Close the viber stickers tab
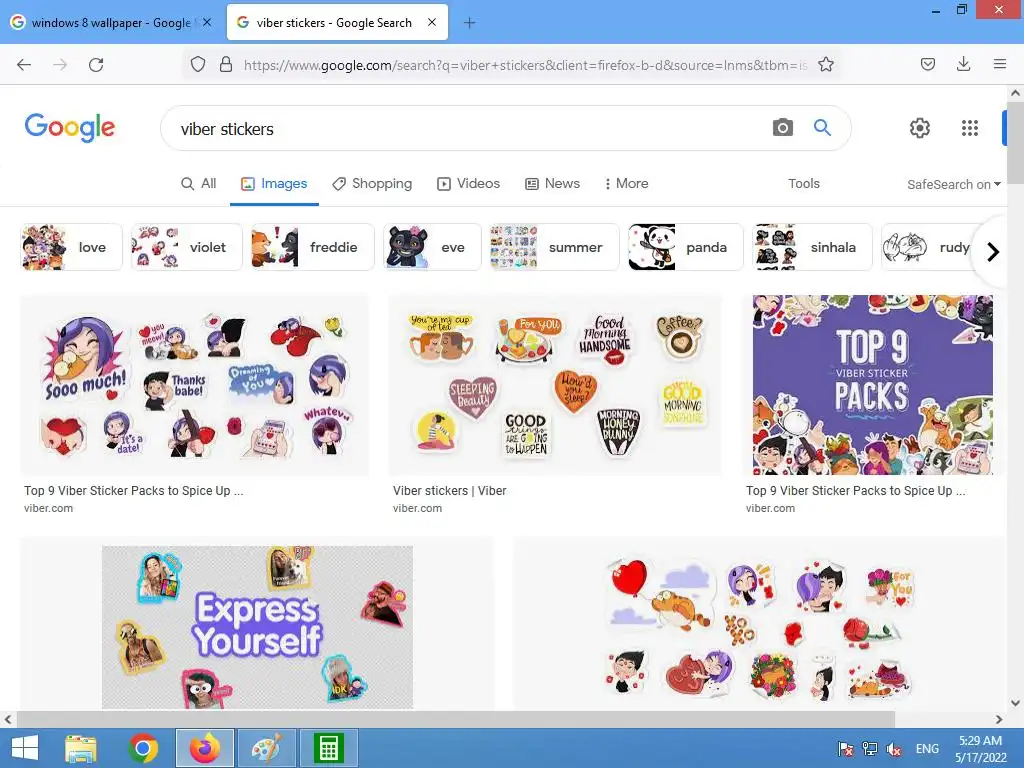Image resolution: width=1024 pixels, height=768 pixels. click(432, 22)
